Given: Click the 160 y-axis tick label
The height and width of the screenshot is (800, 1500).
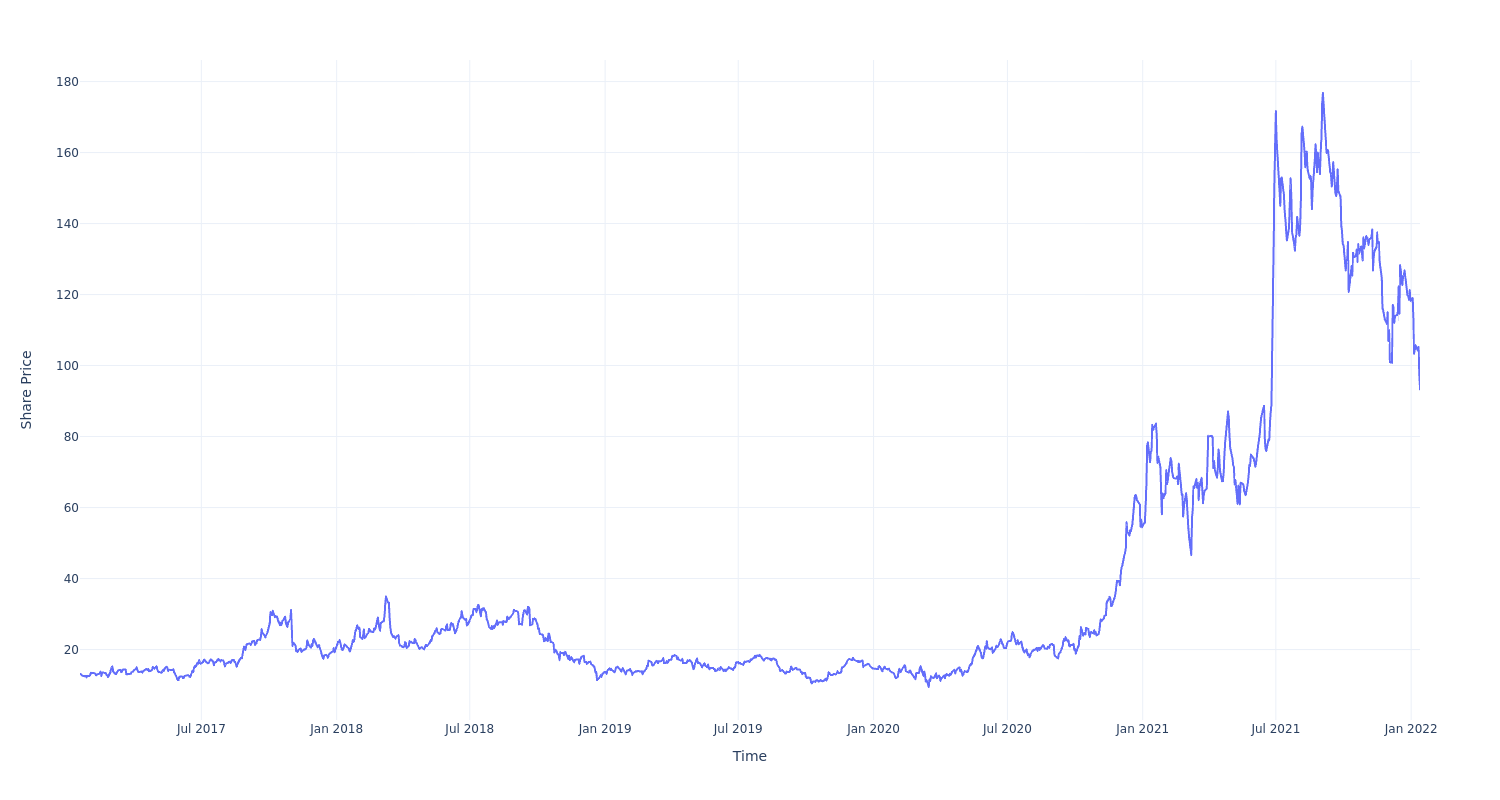Looking at the screenshot, I should point(67,152).
